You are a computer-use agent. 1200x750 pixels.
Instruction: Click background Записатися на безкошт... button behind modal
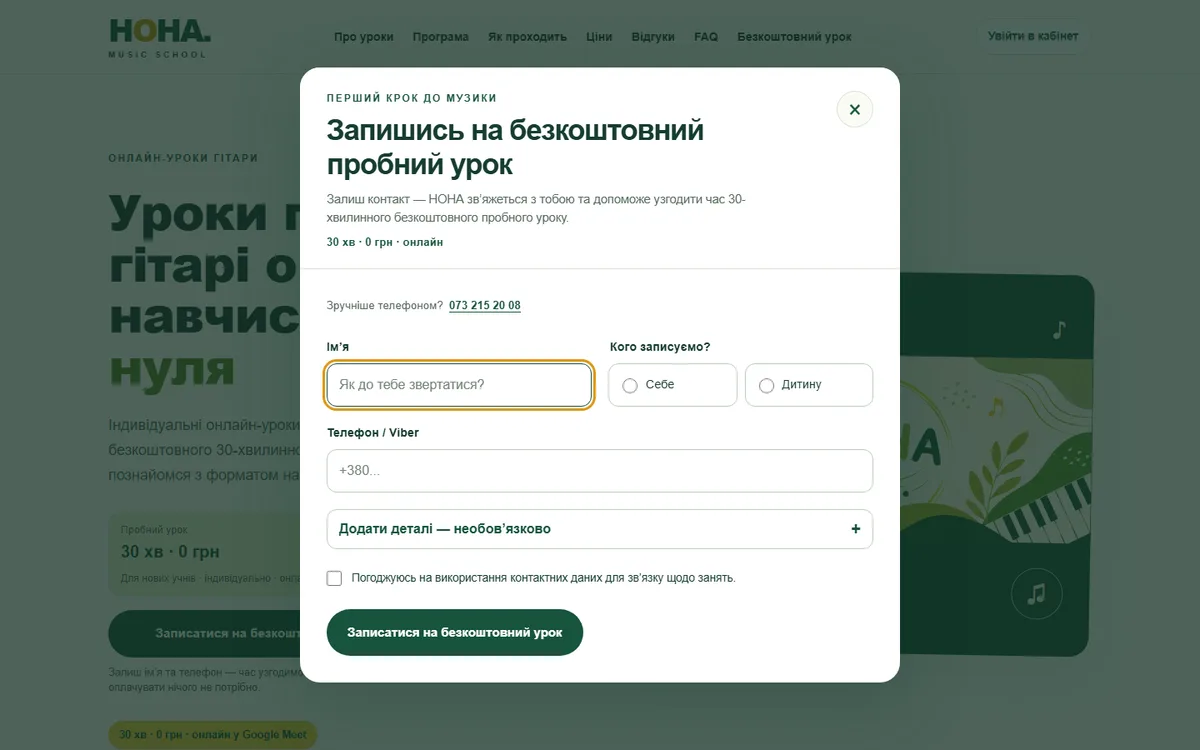pos(205,633)
